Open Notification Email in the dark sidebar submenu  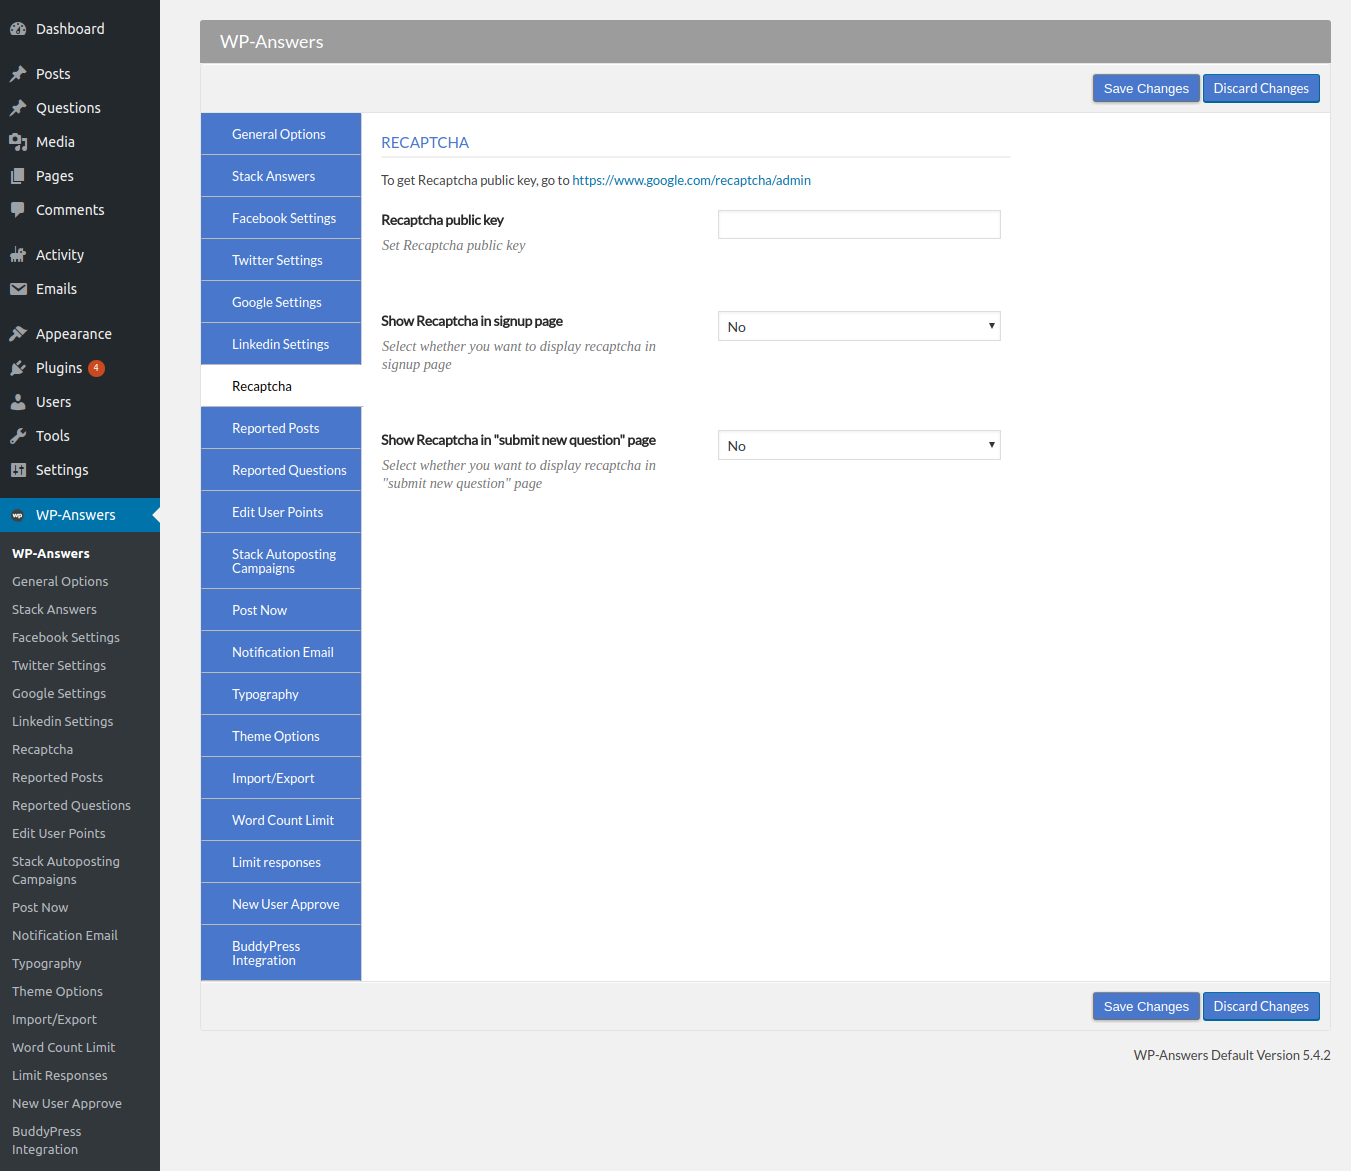65,935
